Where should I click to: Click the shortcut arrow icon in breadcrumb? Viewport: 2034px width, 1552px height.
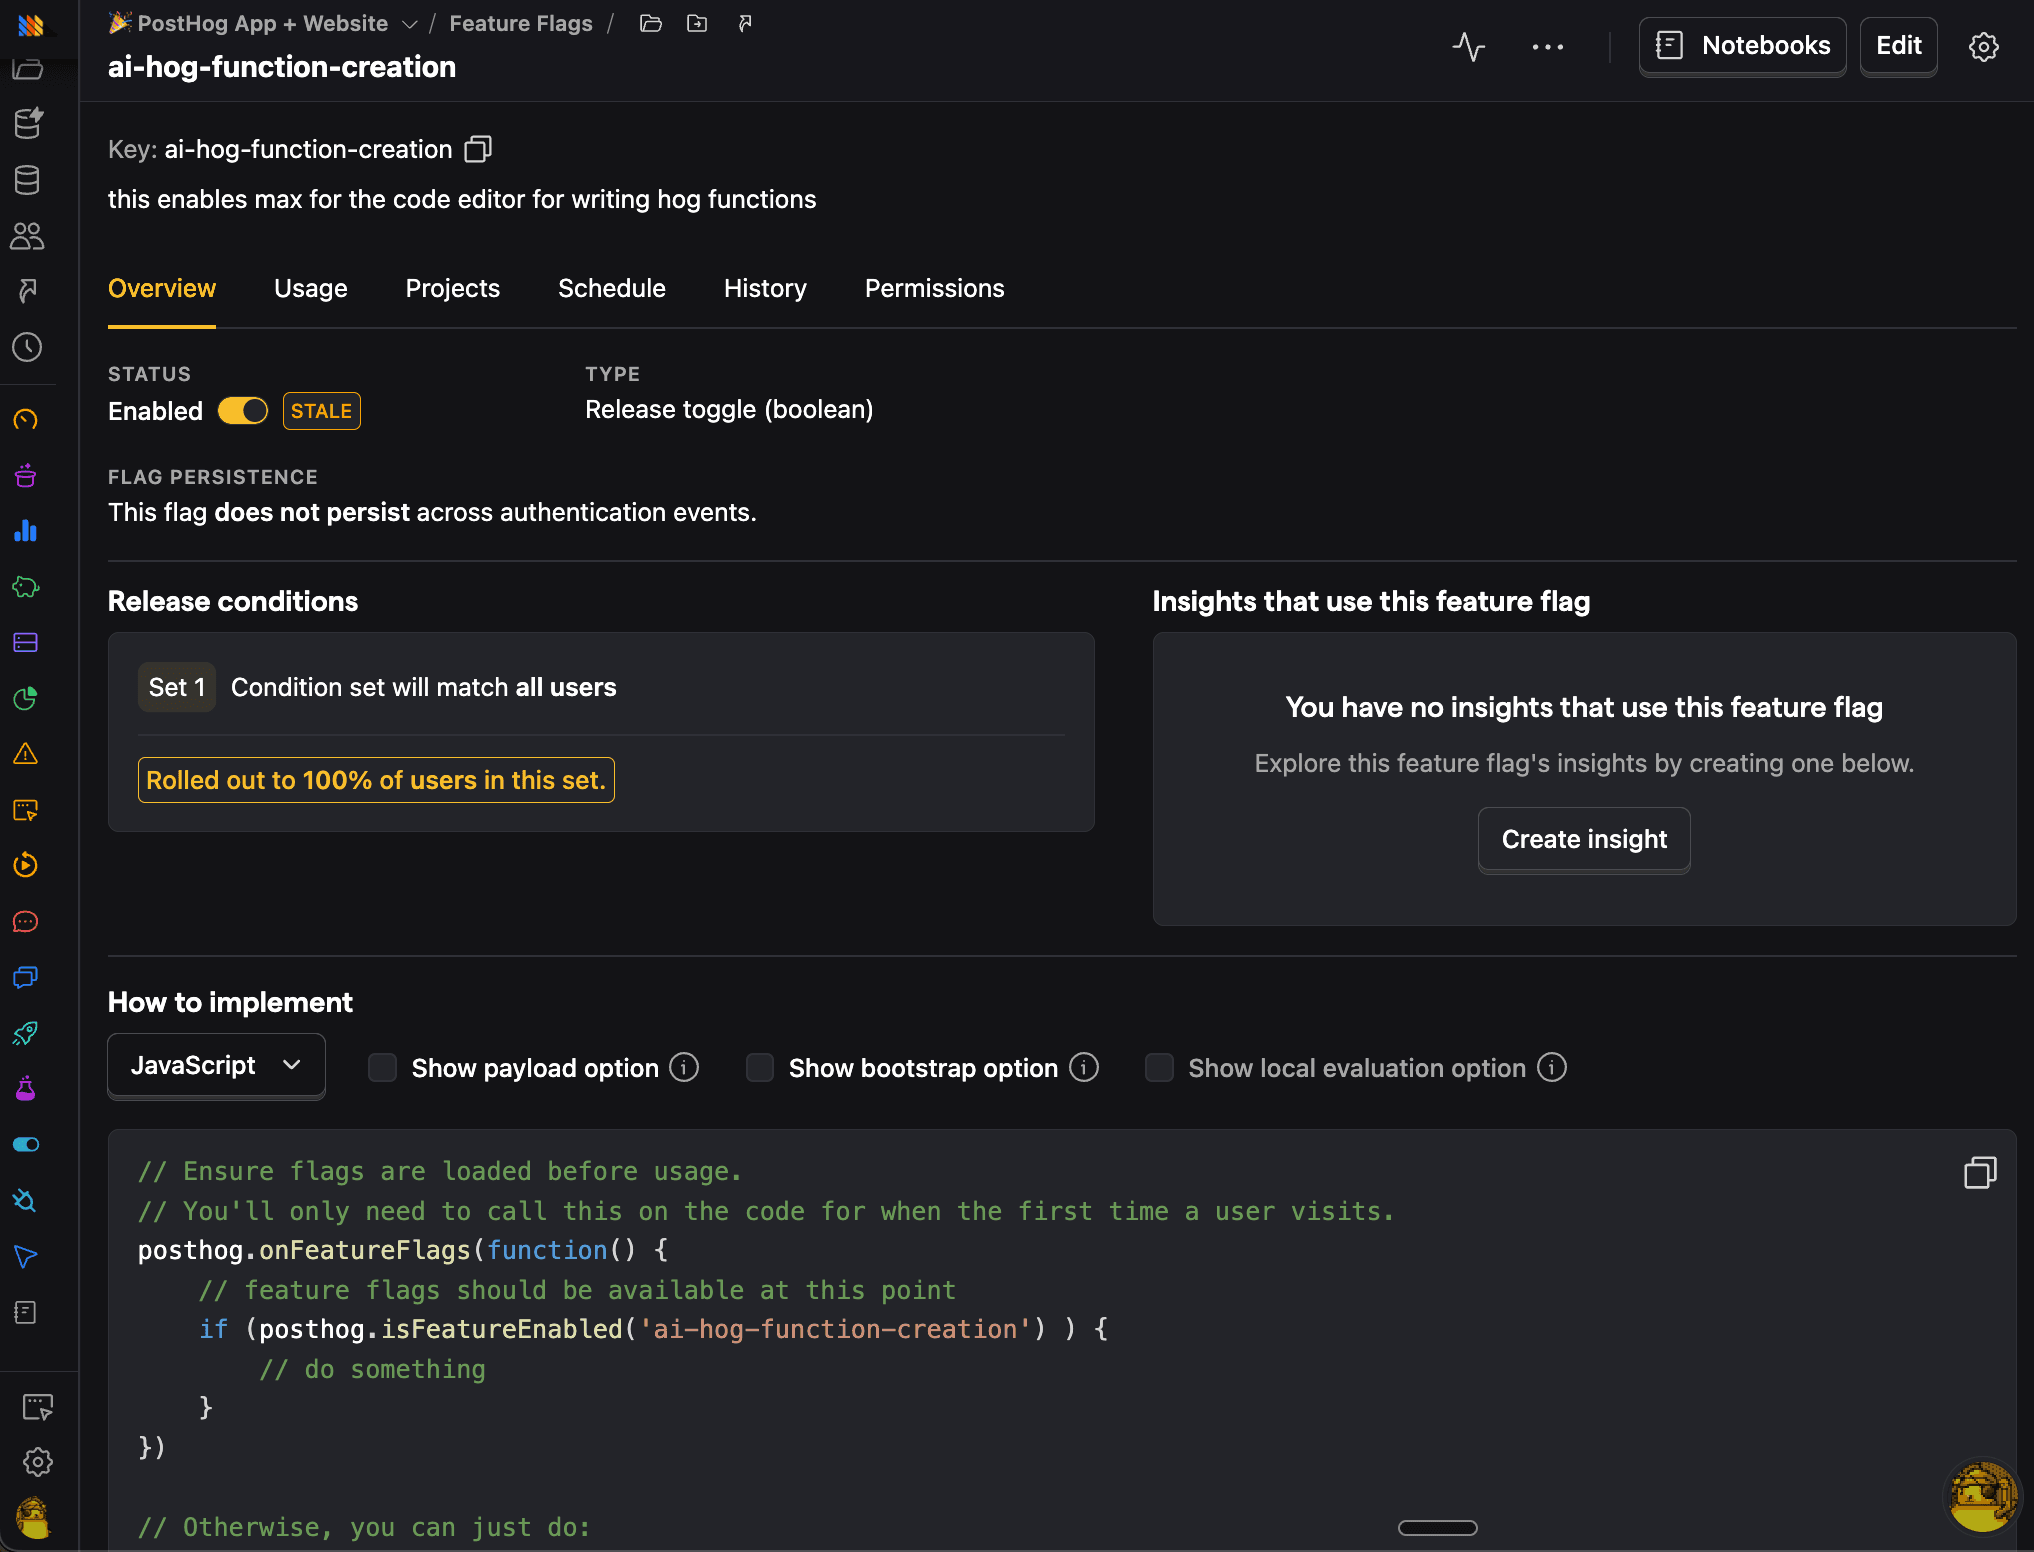tap(745, 23)
